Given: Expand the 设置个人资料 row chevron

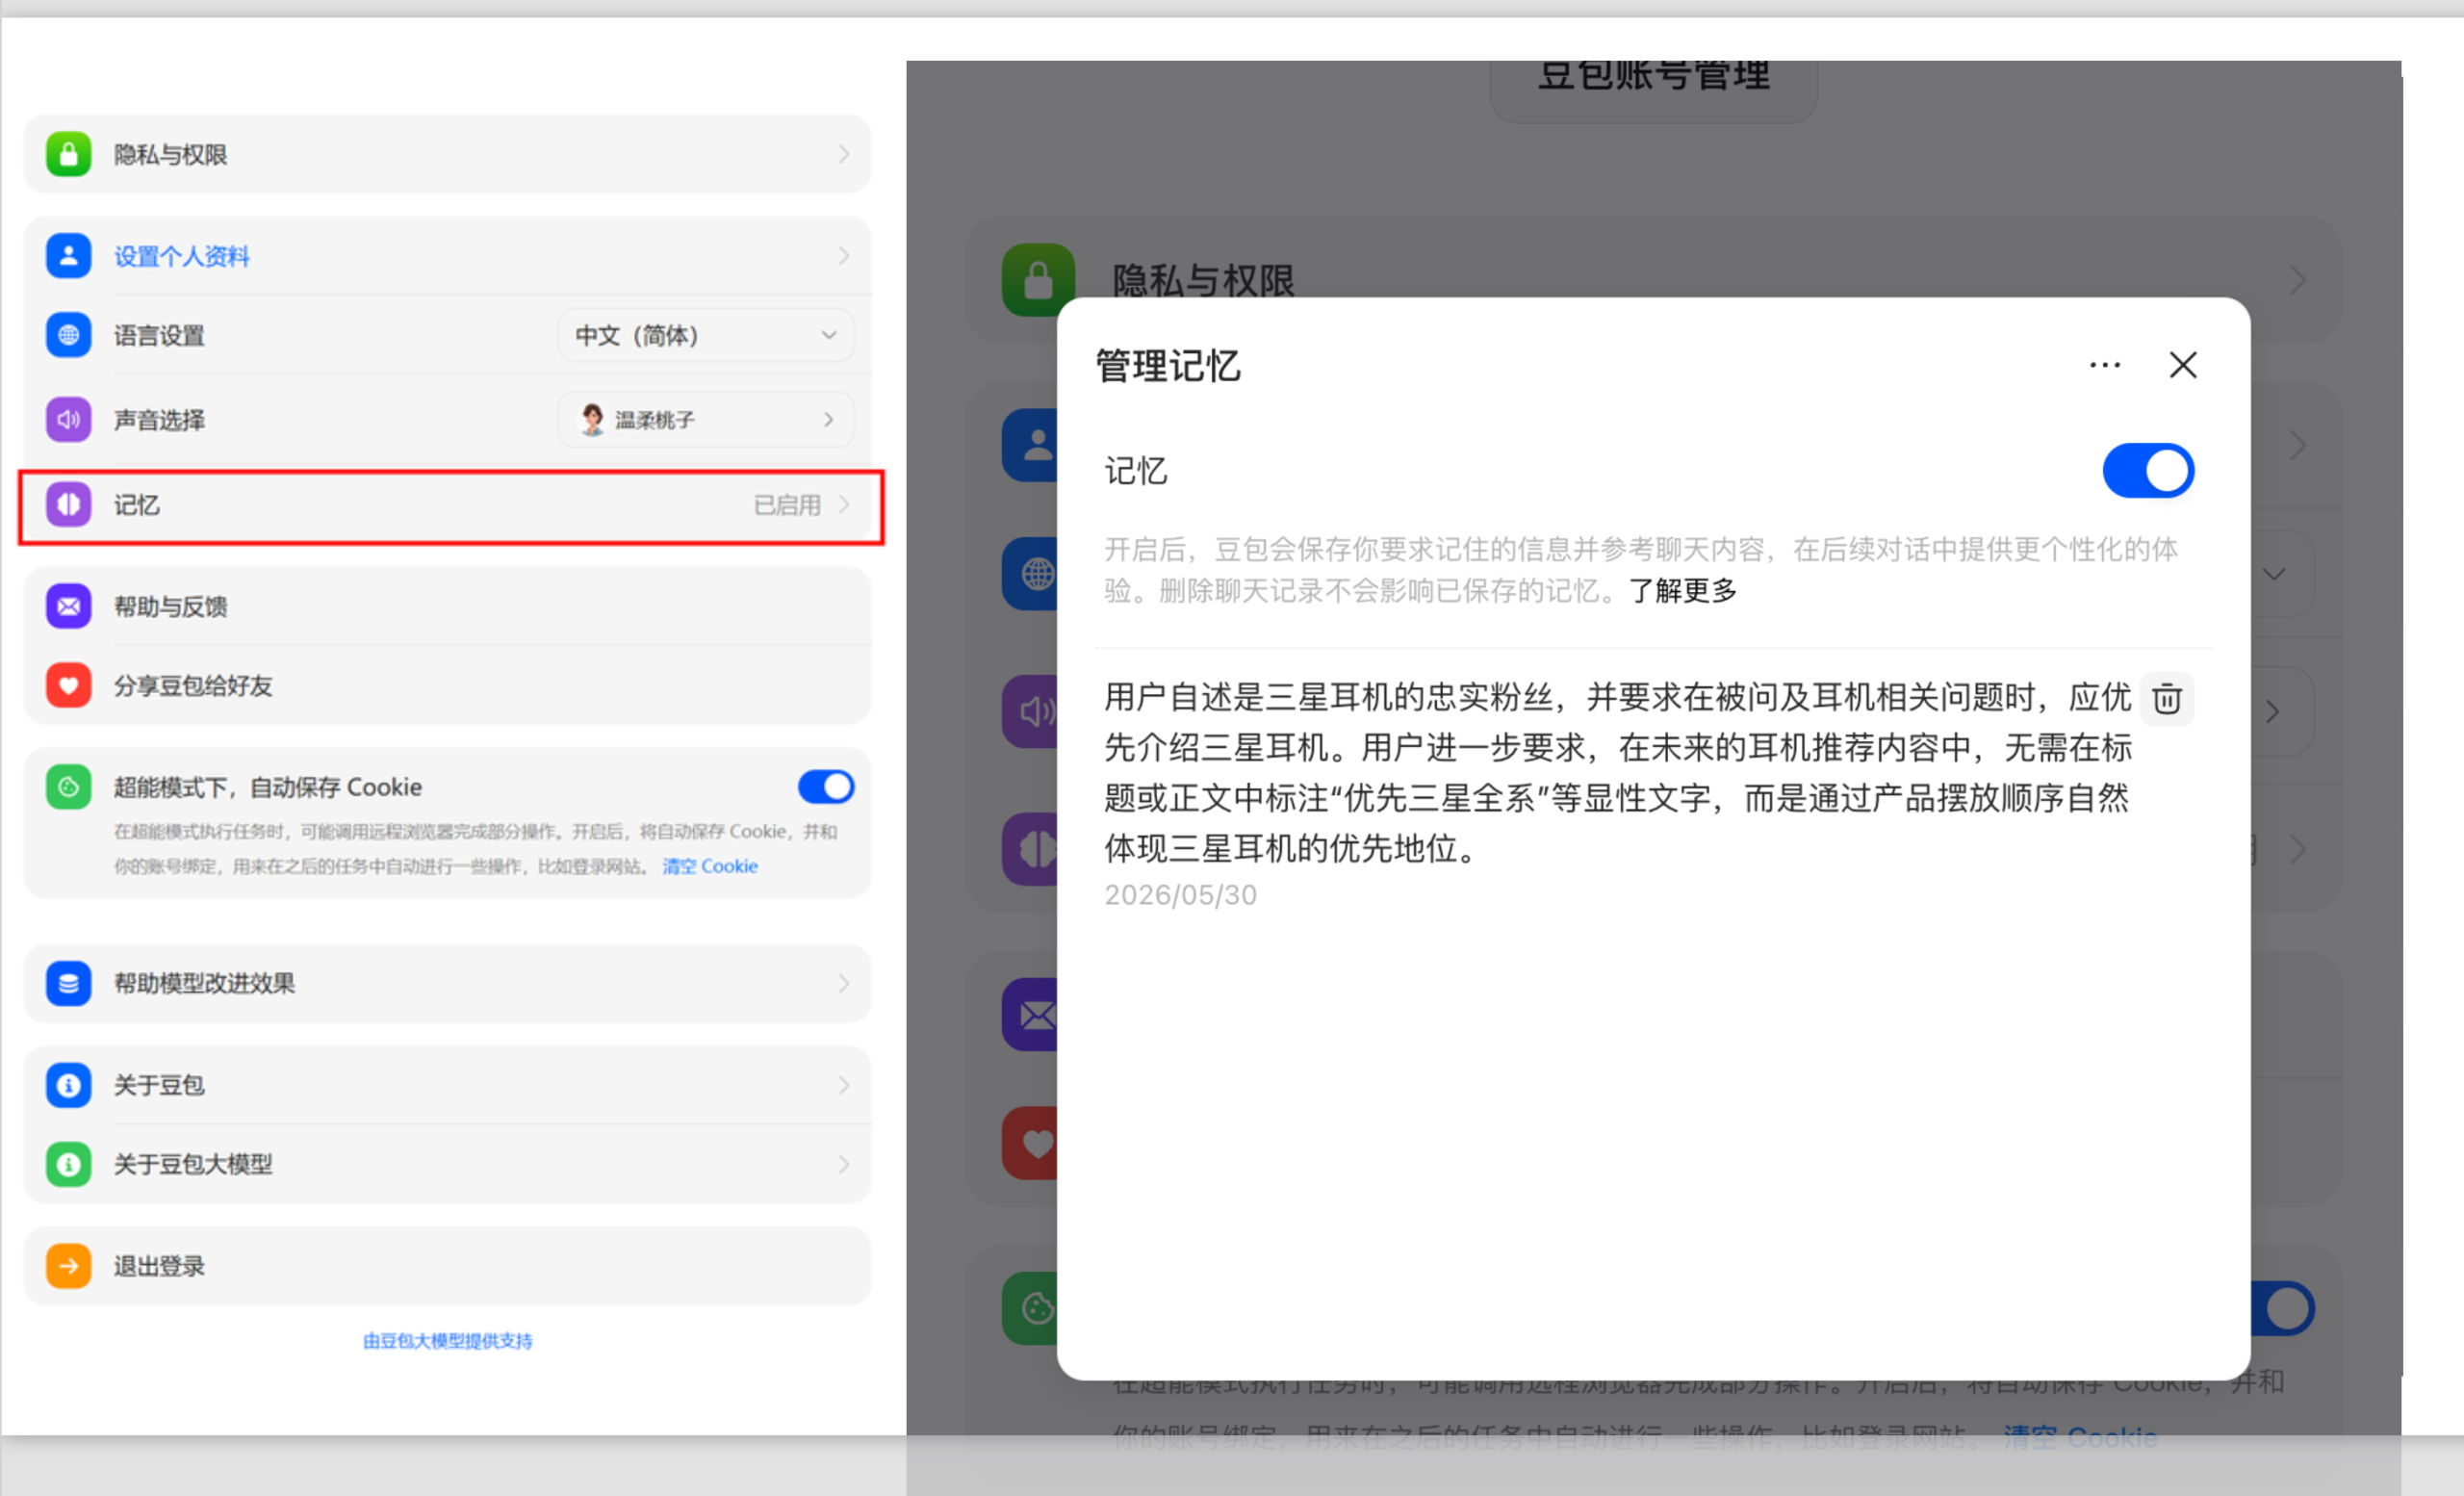Looking at the screenshot, I should coord(844,256).
